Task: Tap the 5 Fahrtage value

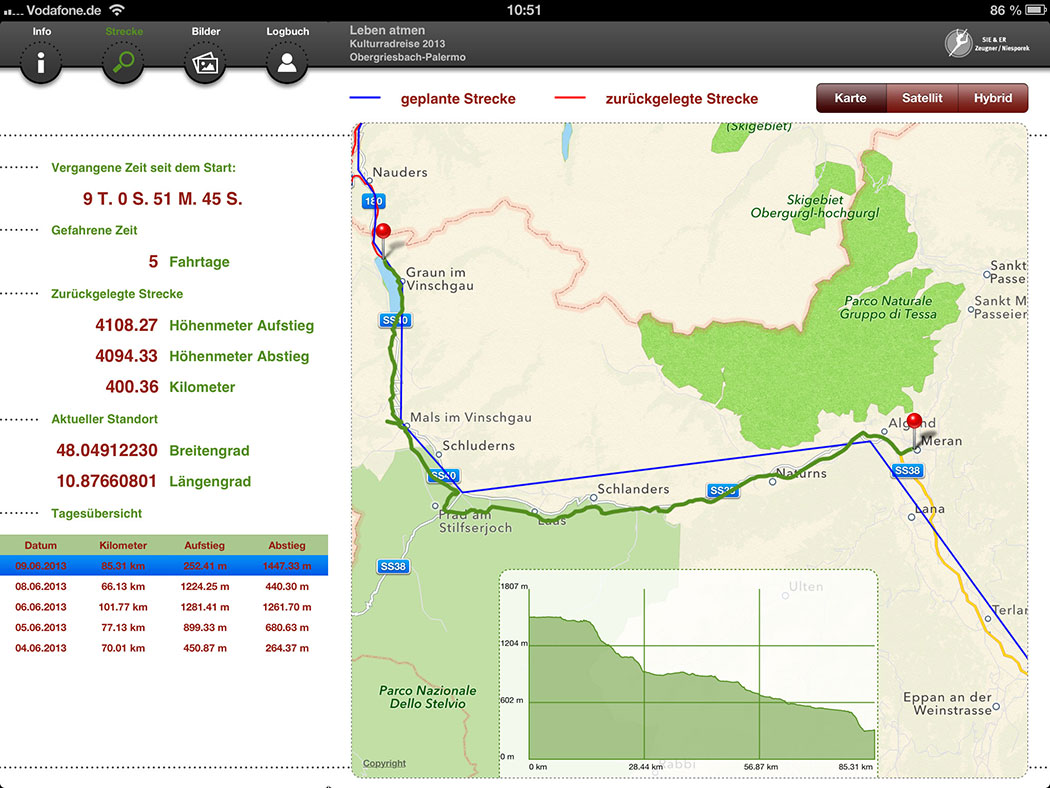Action: pos(153,262)
